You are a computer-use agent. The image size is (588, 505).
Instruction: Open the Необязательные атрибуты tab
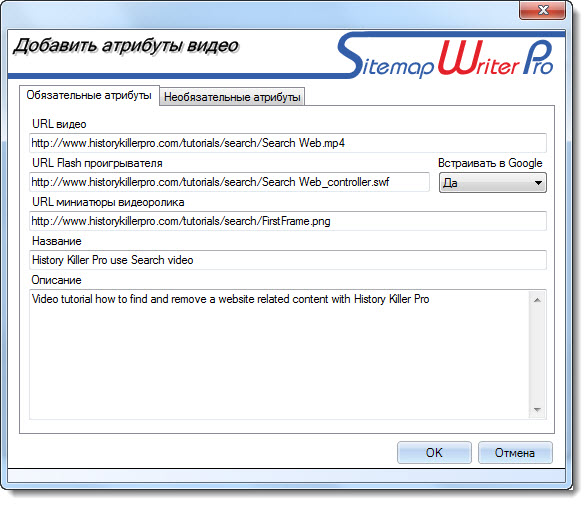click(232, 97)
